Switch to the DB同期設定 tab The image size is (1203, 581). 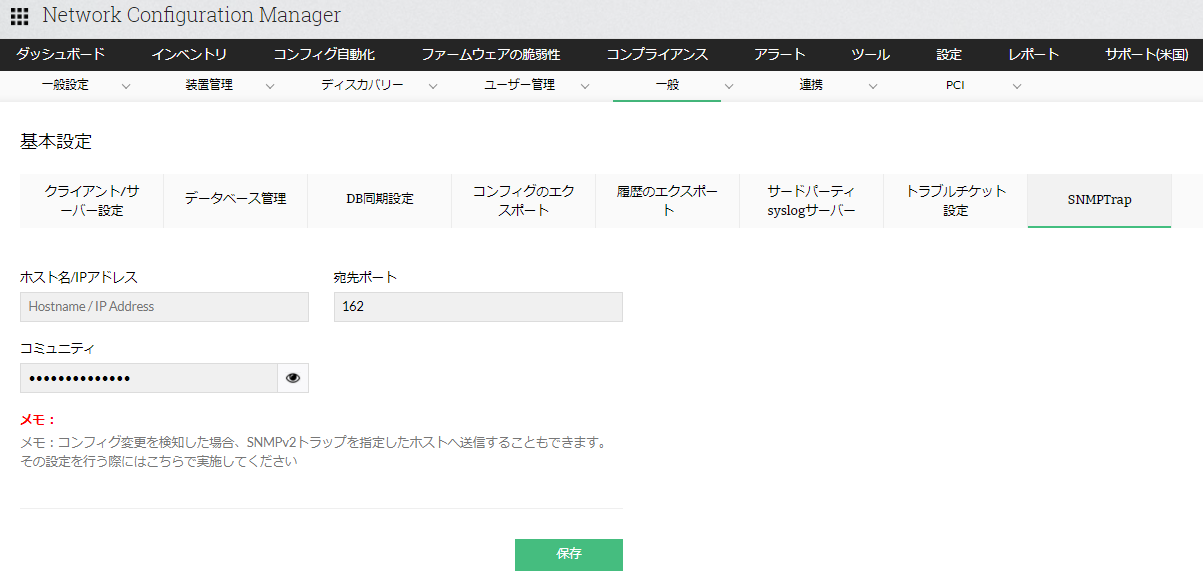[379, 199]
